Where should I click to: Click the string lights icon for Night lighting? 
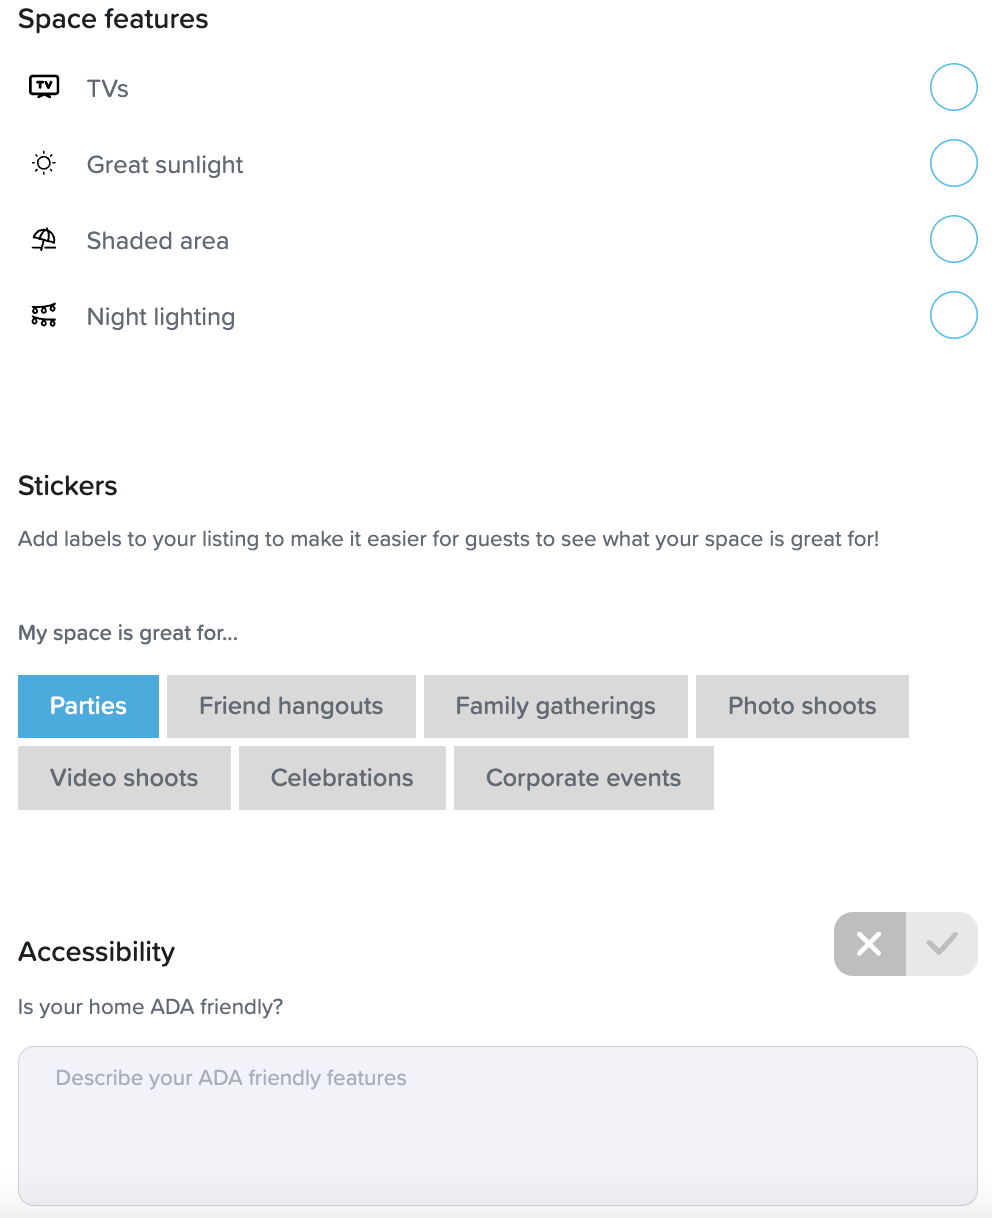point(44,316)
